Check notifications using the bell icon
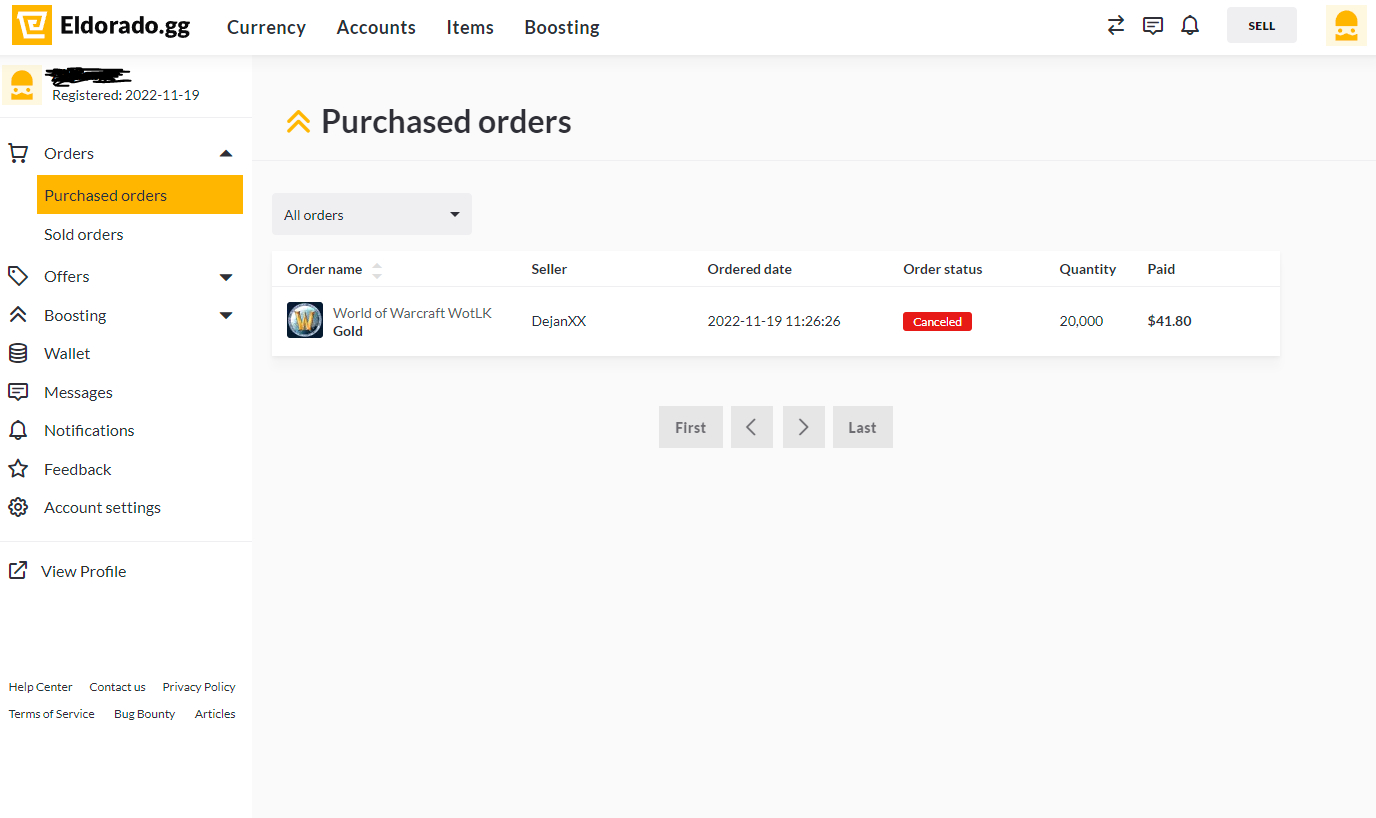Image resolution: width=1376 pixels, height=818 pixels. click(x=1190, y=25)
